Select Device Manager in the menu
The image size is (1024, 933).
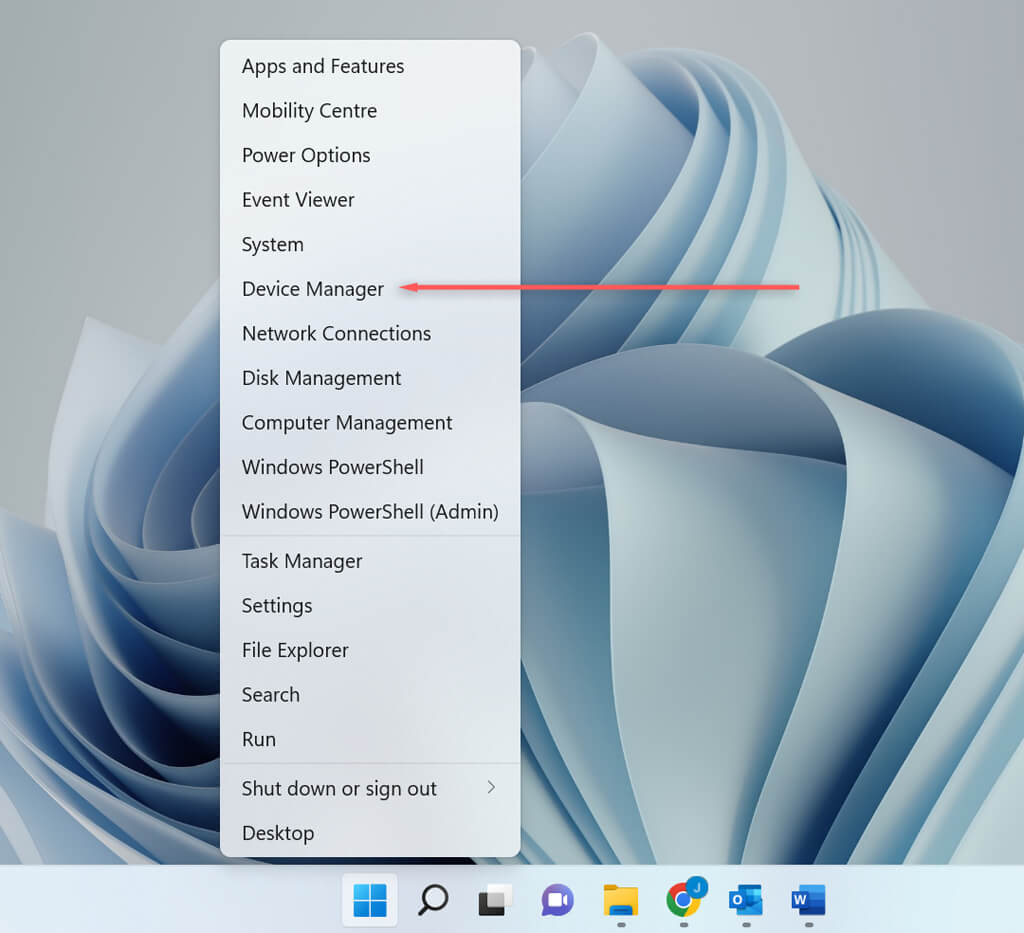[313, 289]
